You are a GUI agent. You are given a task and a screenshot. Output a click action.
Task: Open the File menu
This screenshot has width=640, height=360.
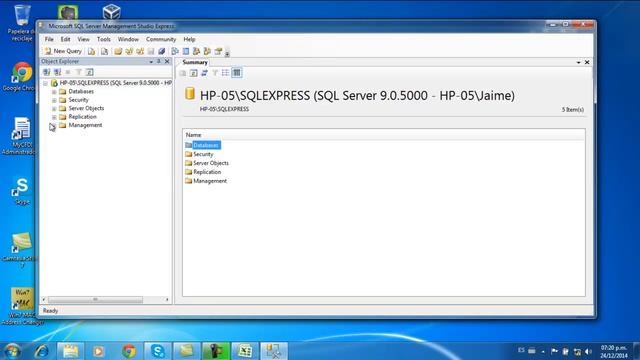49,39
